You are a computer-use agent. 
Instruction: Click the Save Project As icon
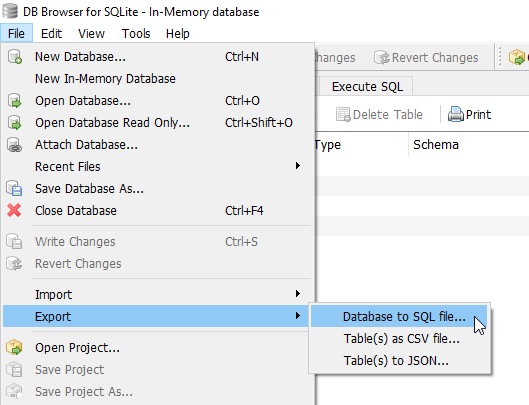click(x=15, y=392)
